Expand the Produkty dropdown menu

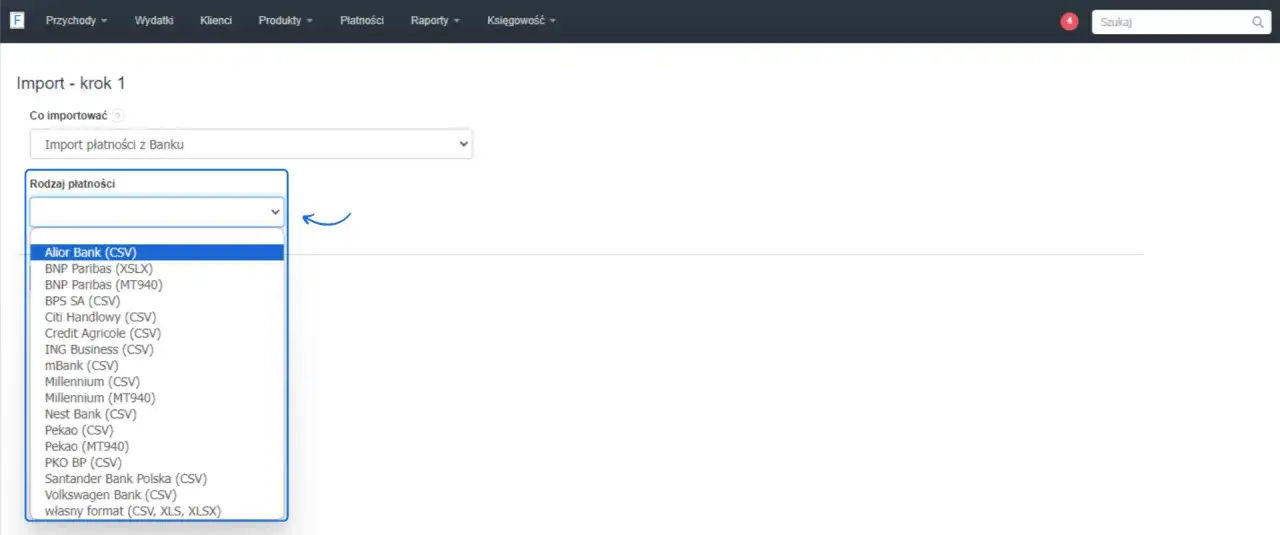285,20
